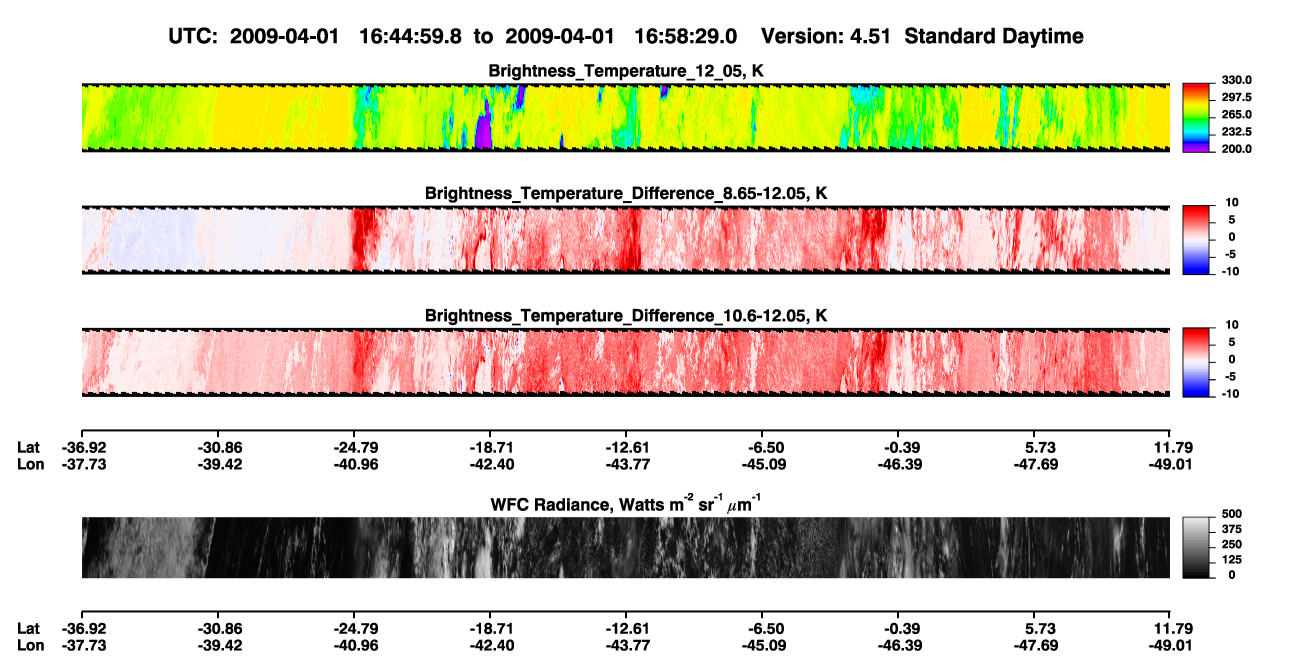Click the Brightness_Temperature_12_05 panel title
Screen dimensions: 1300x667
pyautogui.click(x=626, y=71)
